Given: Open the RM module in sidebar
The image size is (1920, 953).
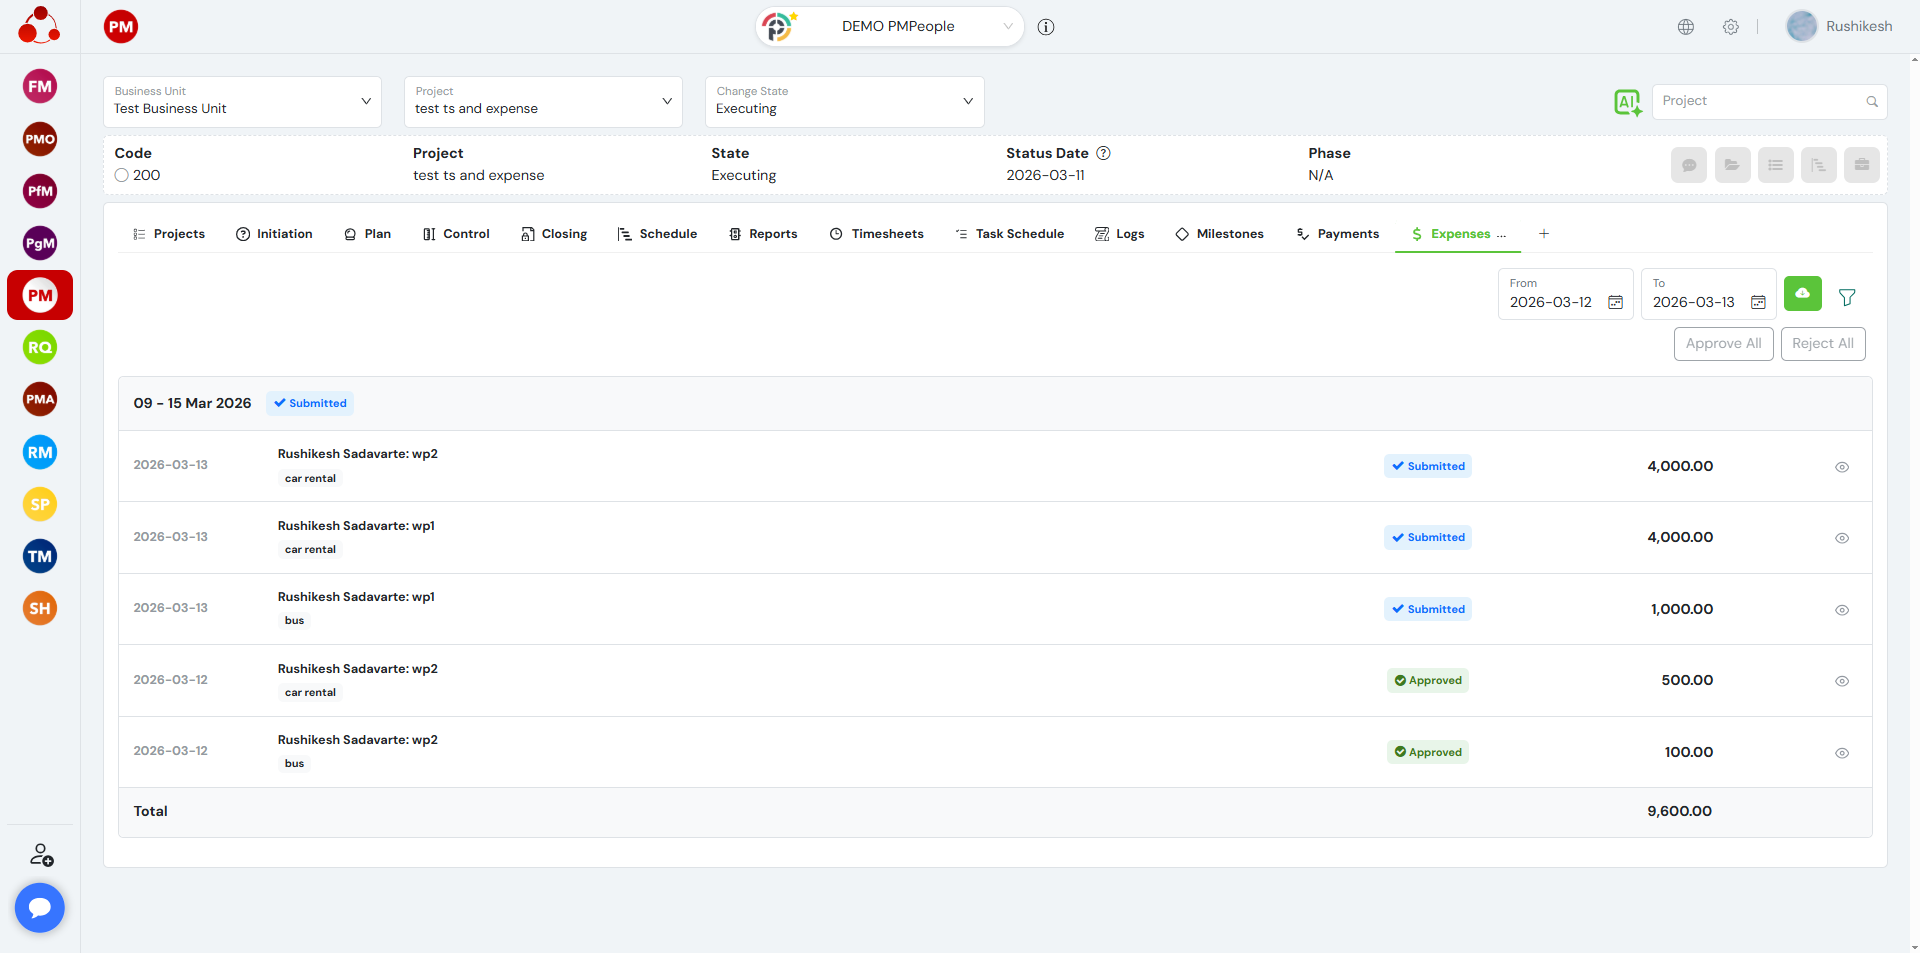Looking at the screenshot, I should coord(40,452).
